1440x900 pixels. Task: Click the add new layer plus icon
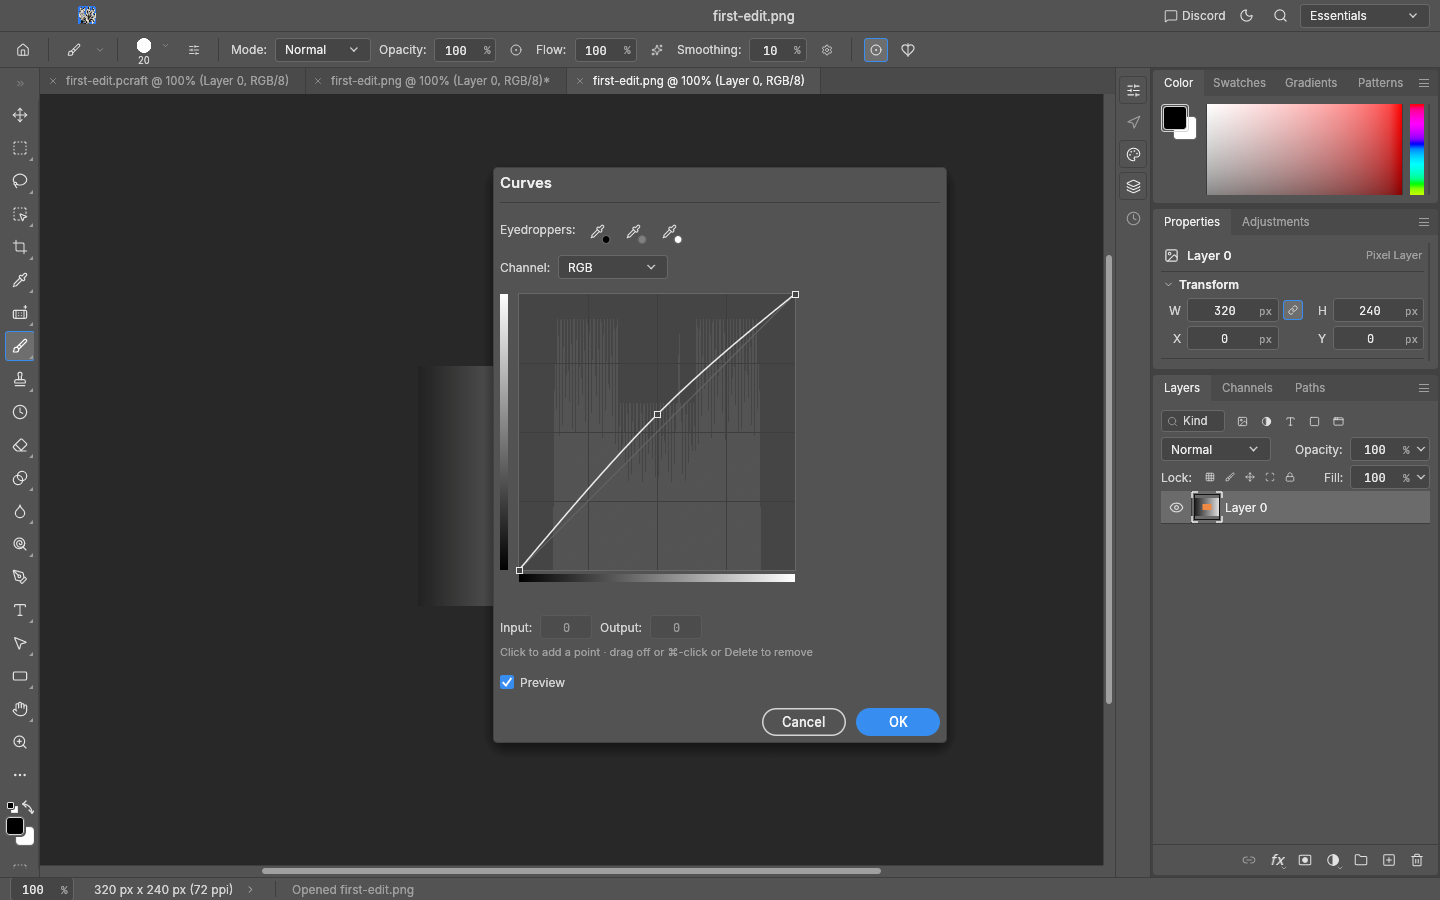tap(1389, 860)
